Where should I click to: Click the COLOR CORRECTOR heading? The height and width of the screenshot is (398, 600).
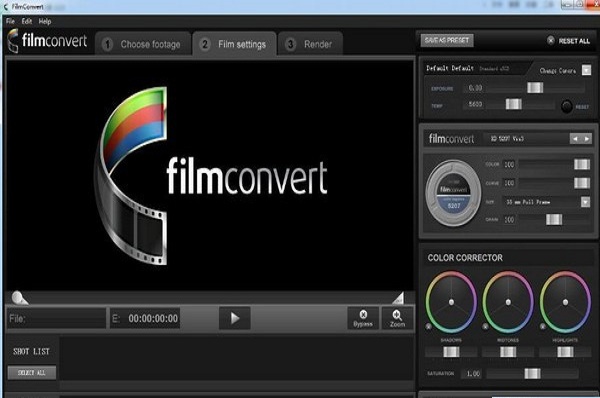[x=465, y=258]
